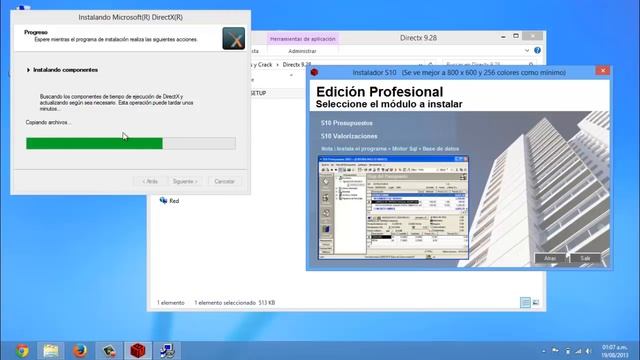
Task: Click '1 elemento seleccionado 513 KB' status text
Action: [x=235, y=303]
